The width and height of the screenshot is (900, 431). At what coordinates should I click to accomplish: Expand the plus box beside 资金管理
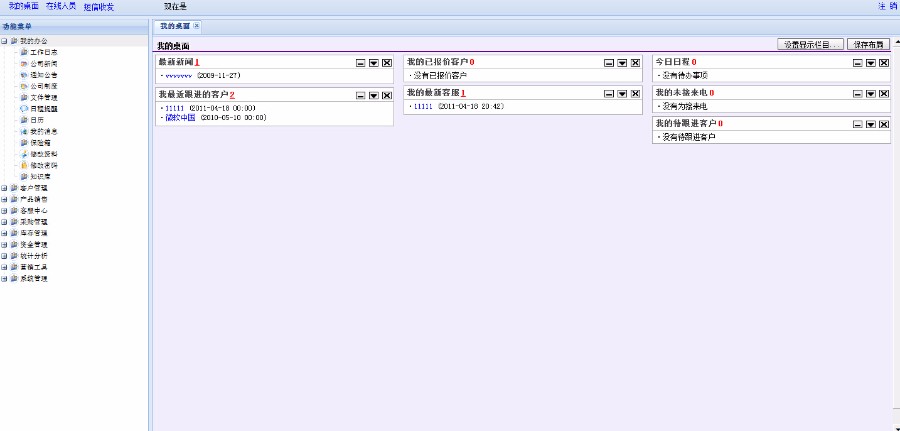tap(5, 244)
